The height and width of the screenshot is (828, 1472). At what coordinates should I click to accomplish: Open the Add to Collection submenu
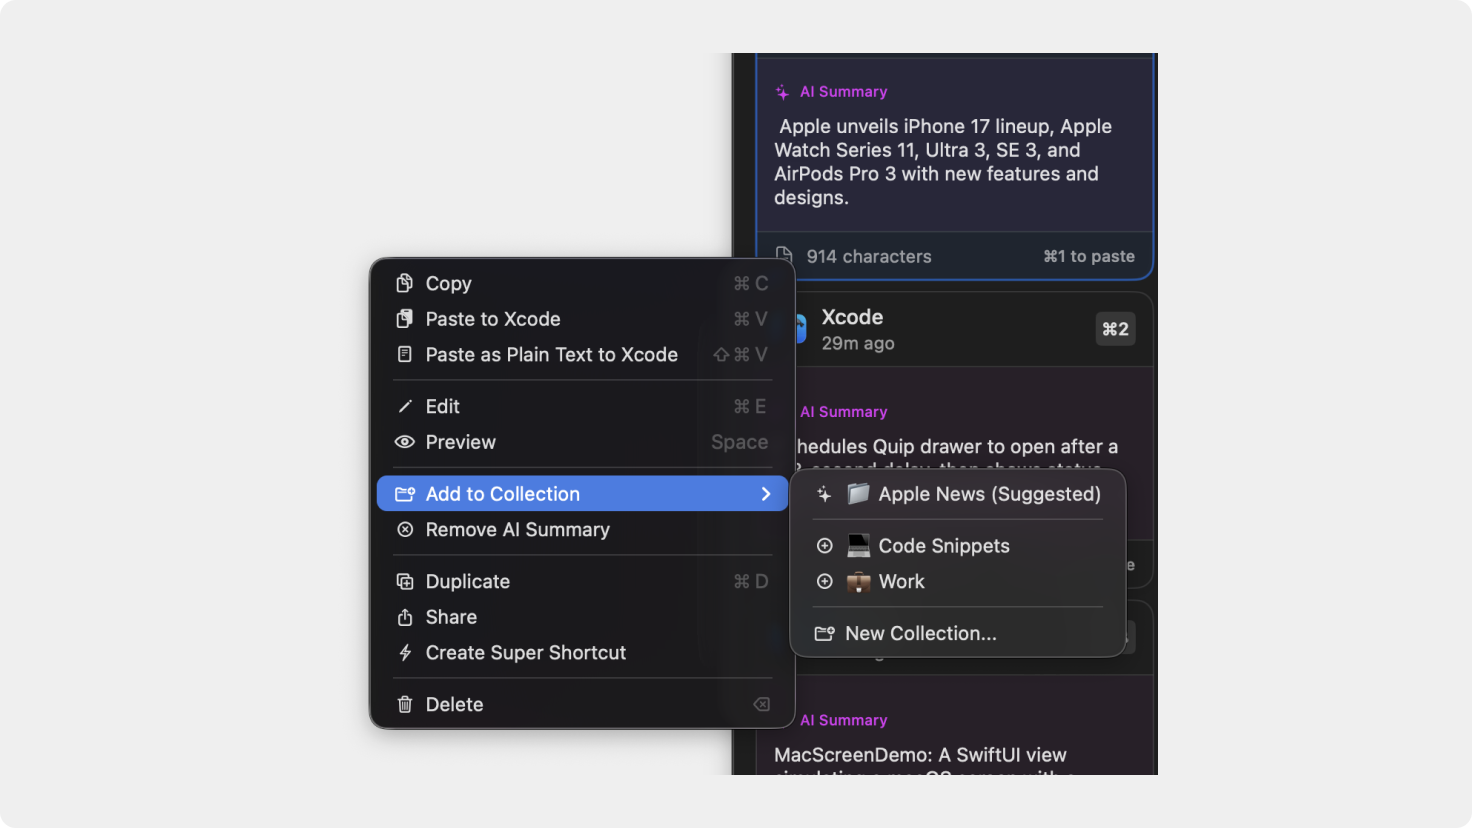tap(582, 494)
